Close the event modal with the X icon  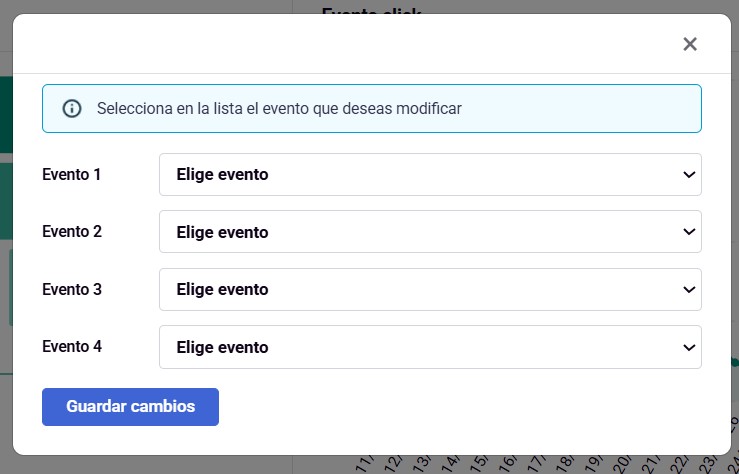[x=690, y=44]
